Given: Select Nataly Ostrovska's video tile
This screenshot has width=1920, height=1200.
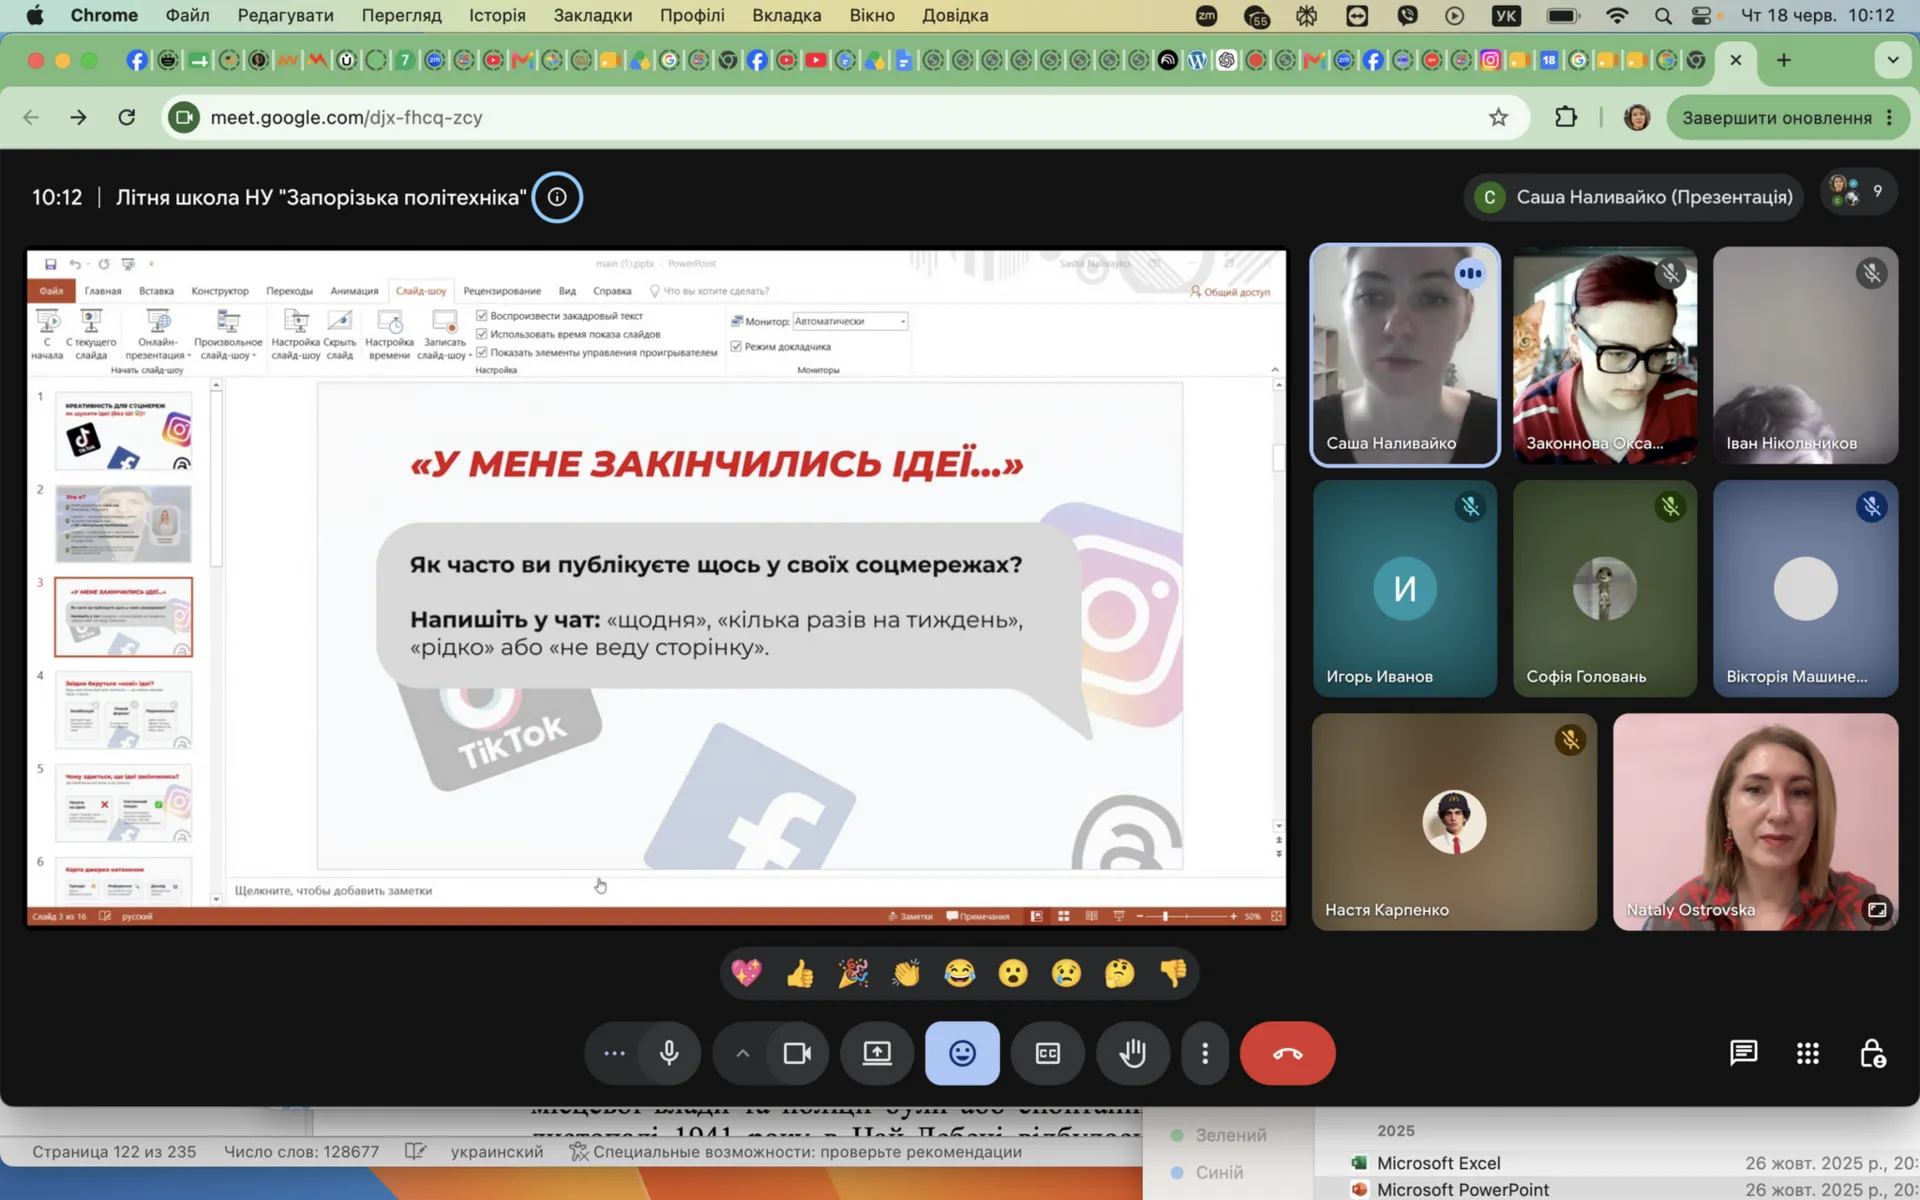Looking at the screenshot, I should [x=1755, y=822].
